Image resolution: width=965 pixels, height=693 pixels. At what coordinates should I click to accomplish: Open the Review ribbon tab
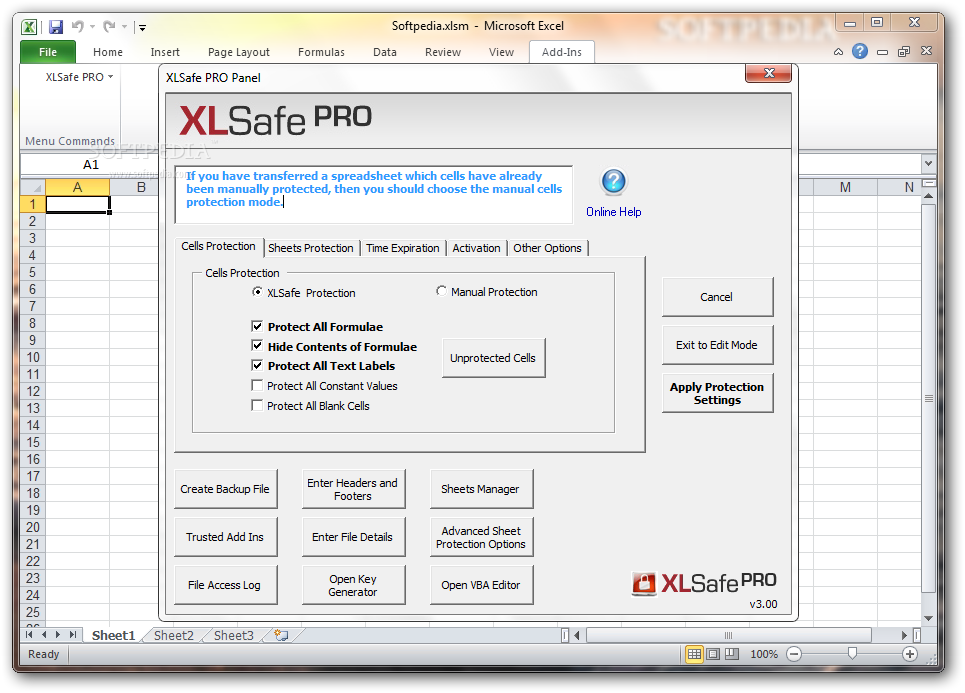[442, 52]
